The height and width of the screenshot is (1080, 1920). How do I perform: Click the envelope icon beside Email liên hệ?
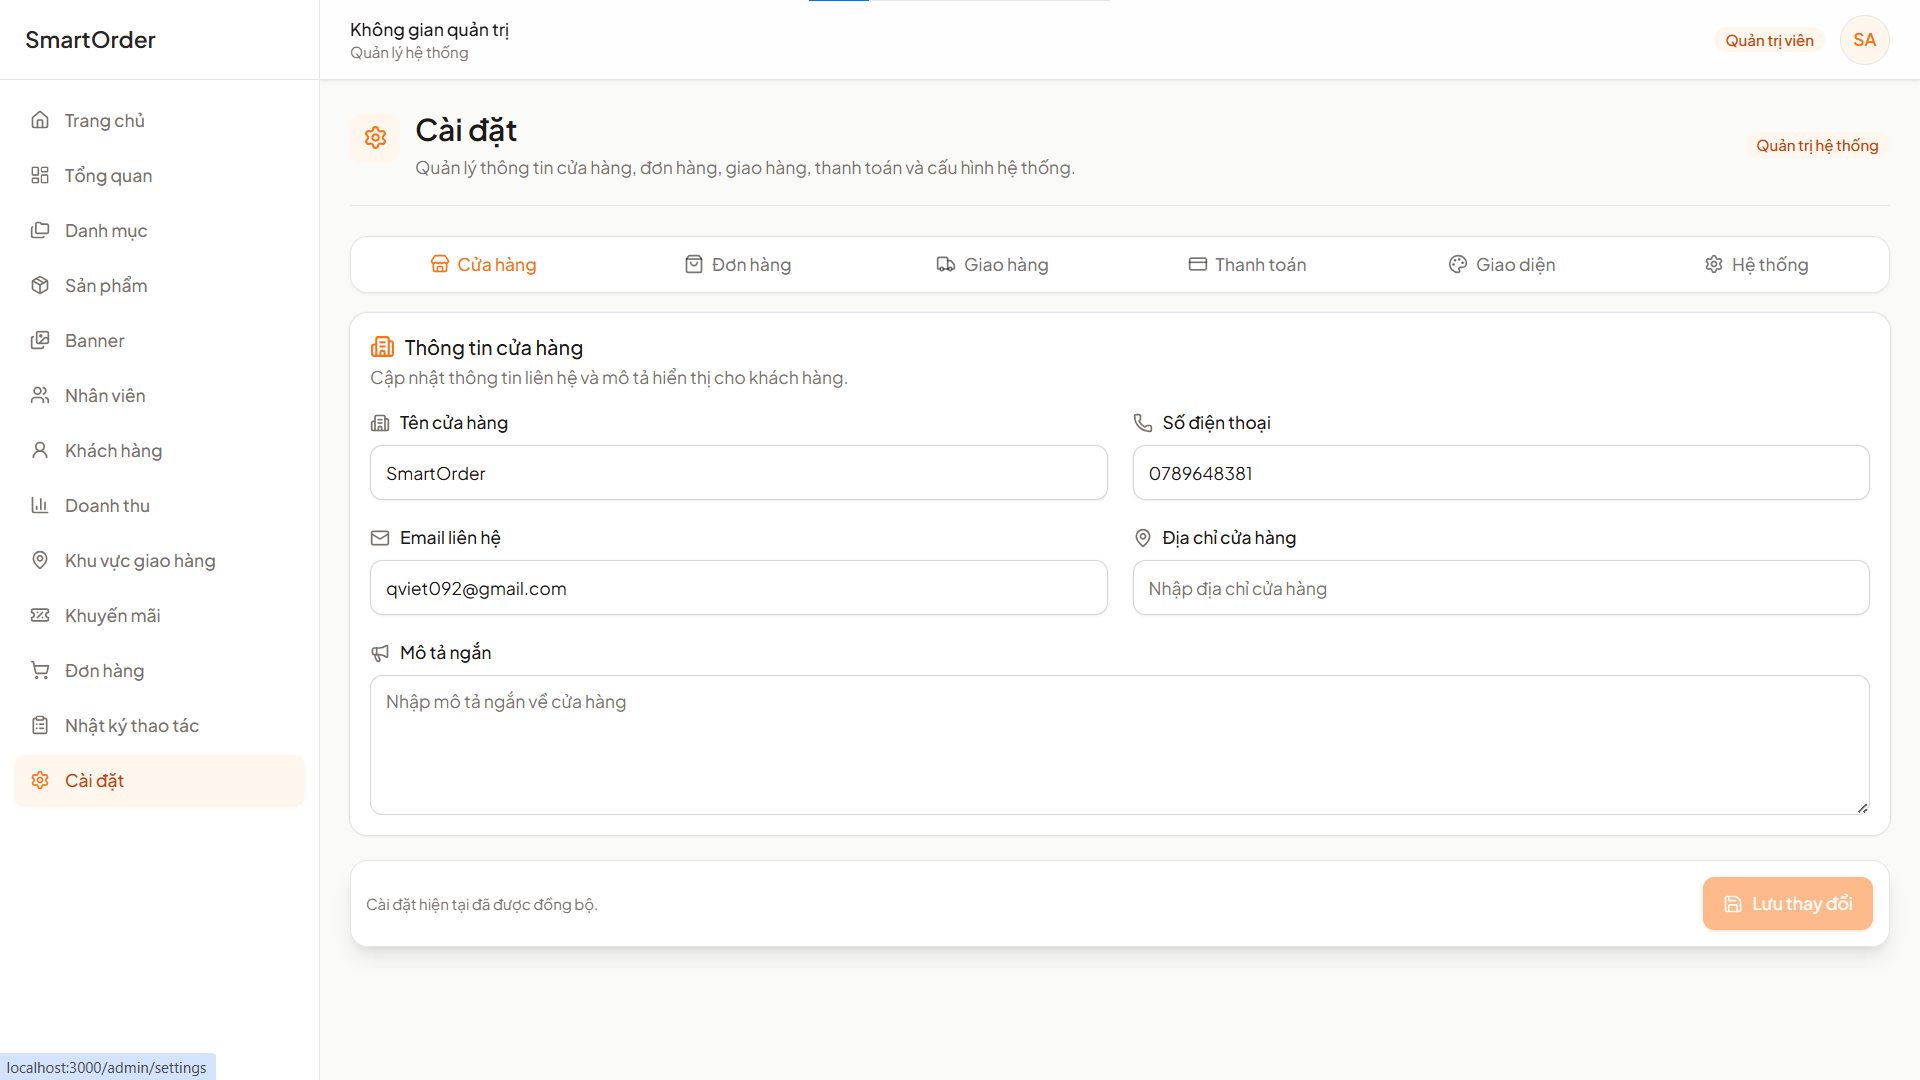click(380, 538)
